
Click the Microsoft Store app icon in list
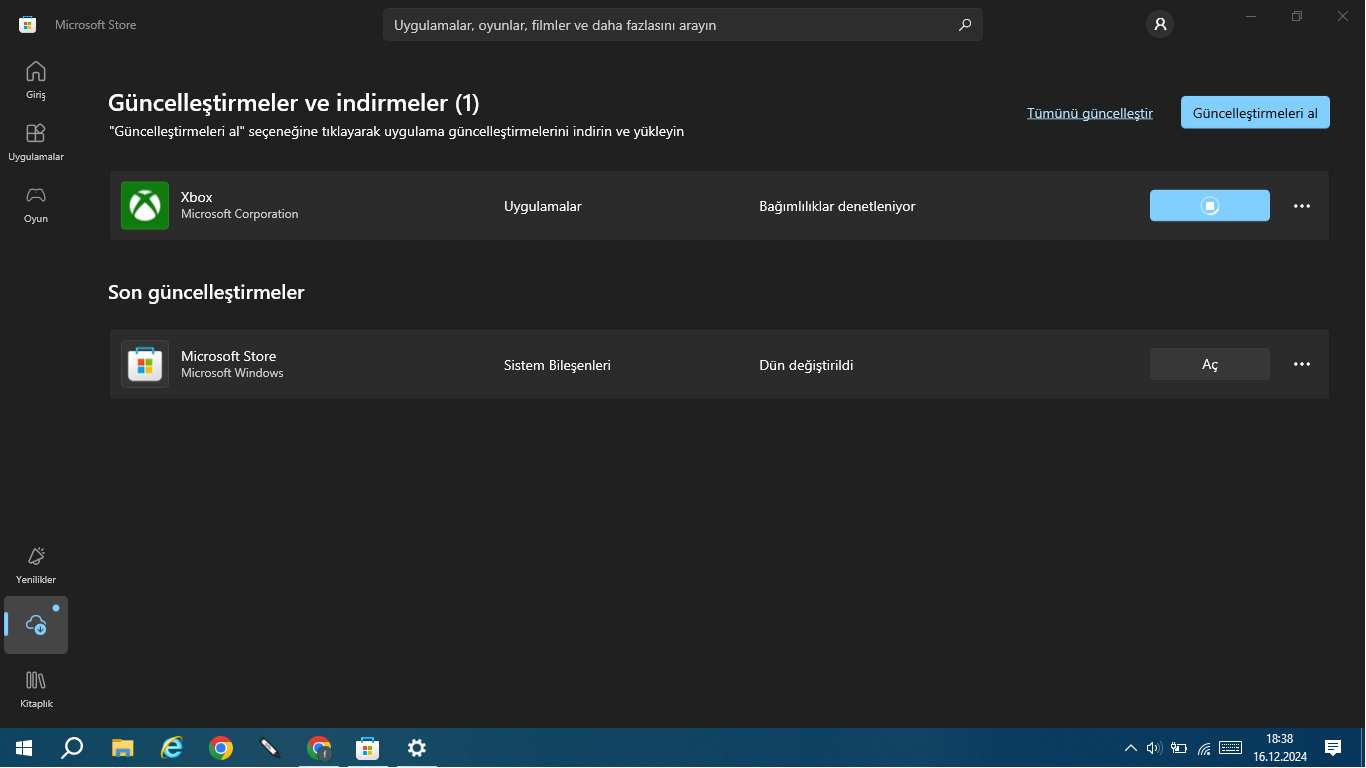click(145, 365)
